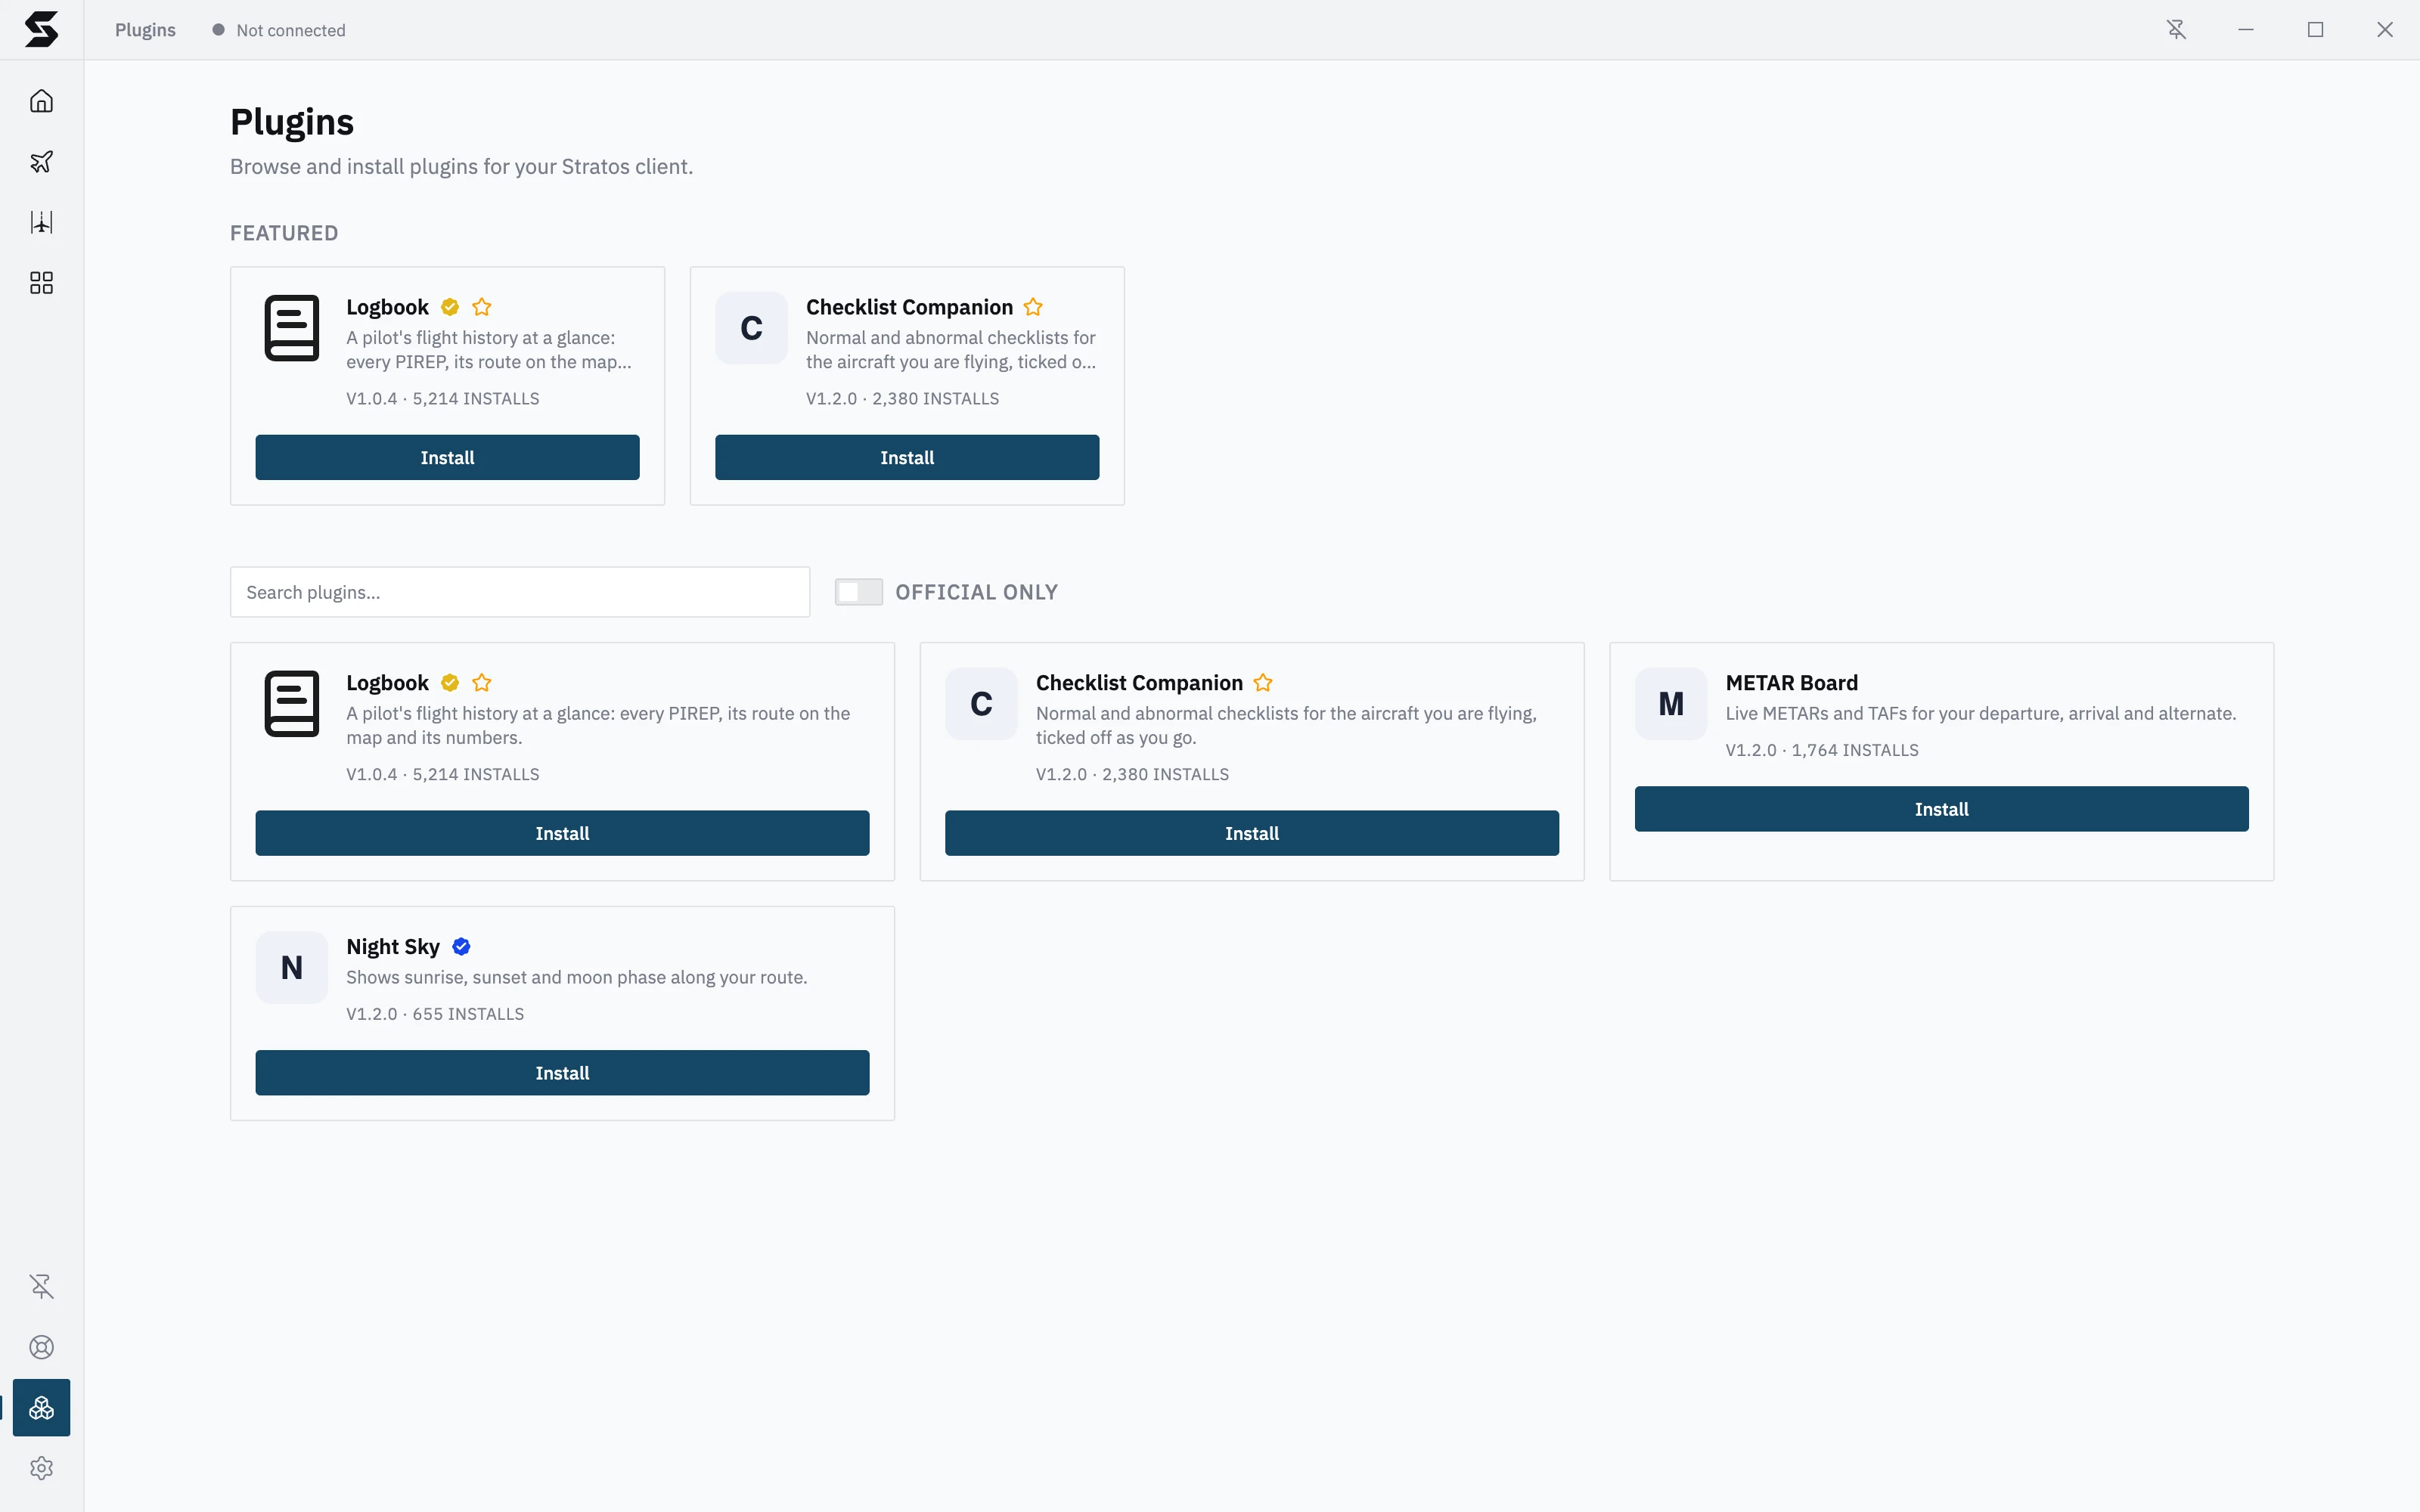Screen dimensions: 2420x1512
Task: Click 'V1.2.0 · 655 INSTALLS' text
Action: (435, 1014)
